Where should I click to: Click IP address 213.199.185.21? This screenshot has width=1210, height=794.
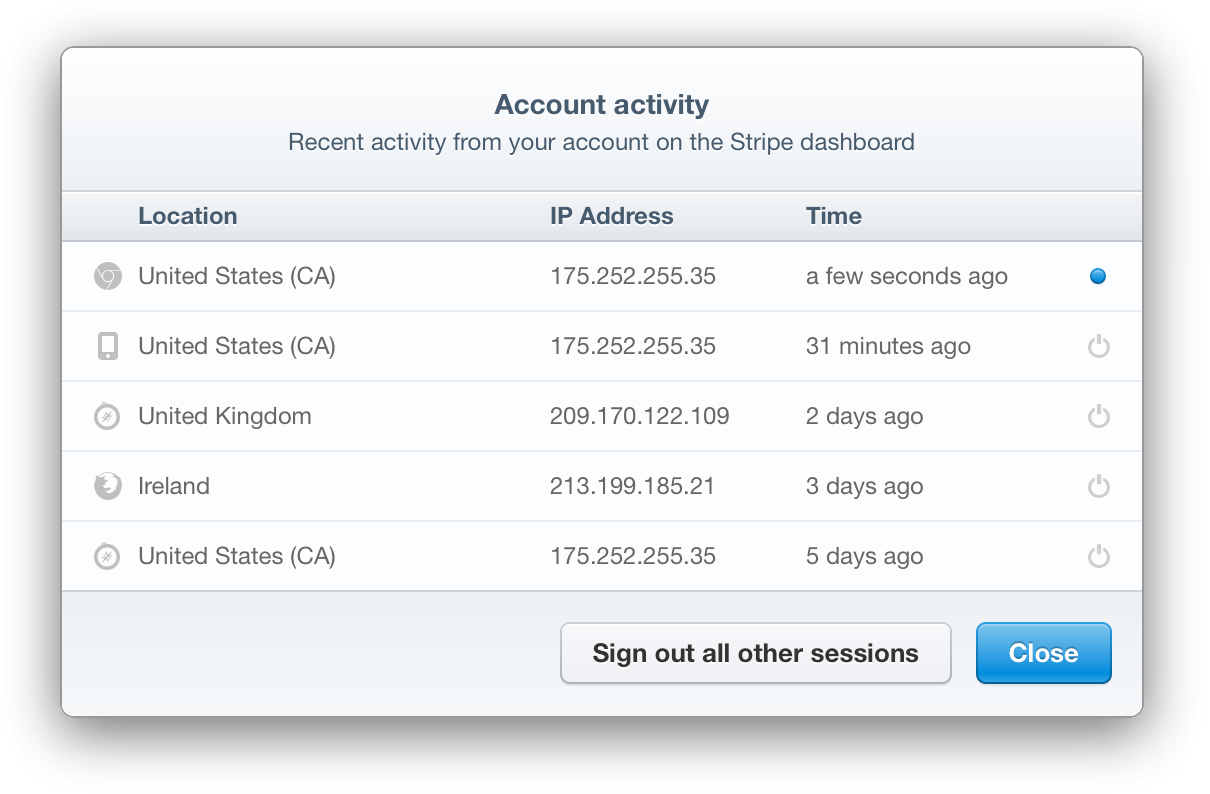(633, 487)
